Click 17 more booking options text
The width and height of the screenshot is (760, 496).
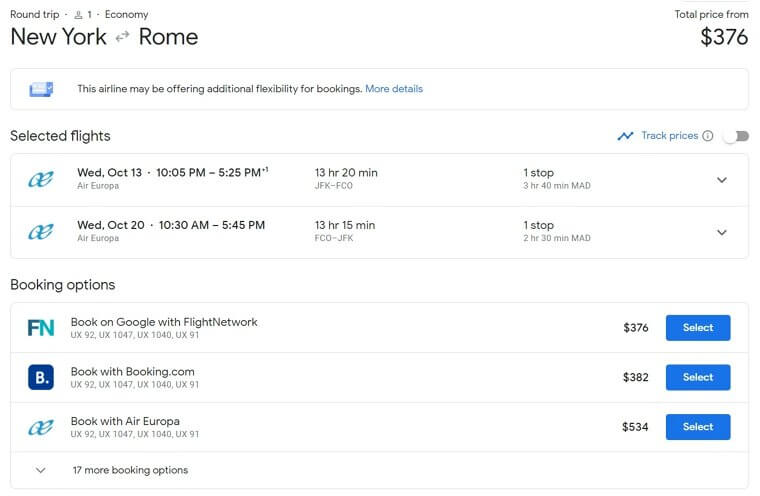[x=130, y=470]
